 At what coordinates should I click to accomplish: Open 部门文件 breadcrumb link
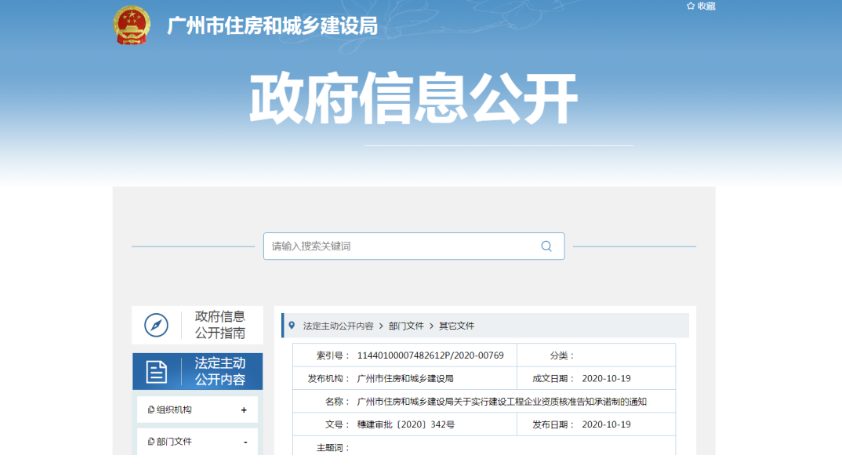point(406,326)
